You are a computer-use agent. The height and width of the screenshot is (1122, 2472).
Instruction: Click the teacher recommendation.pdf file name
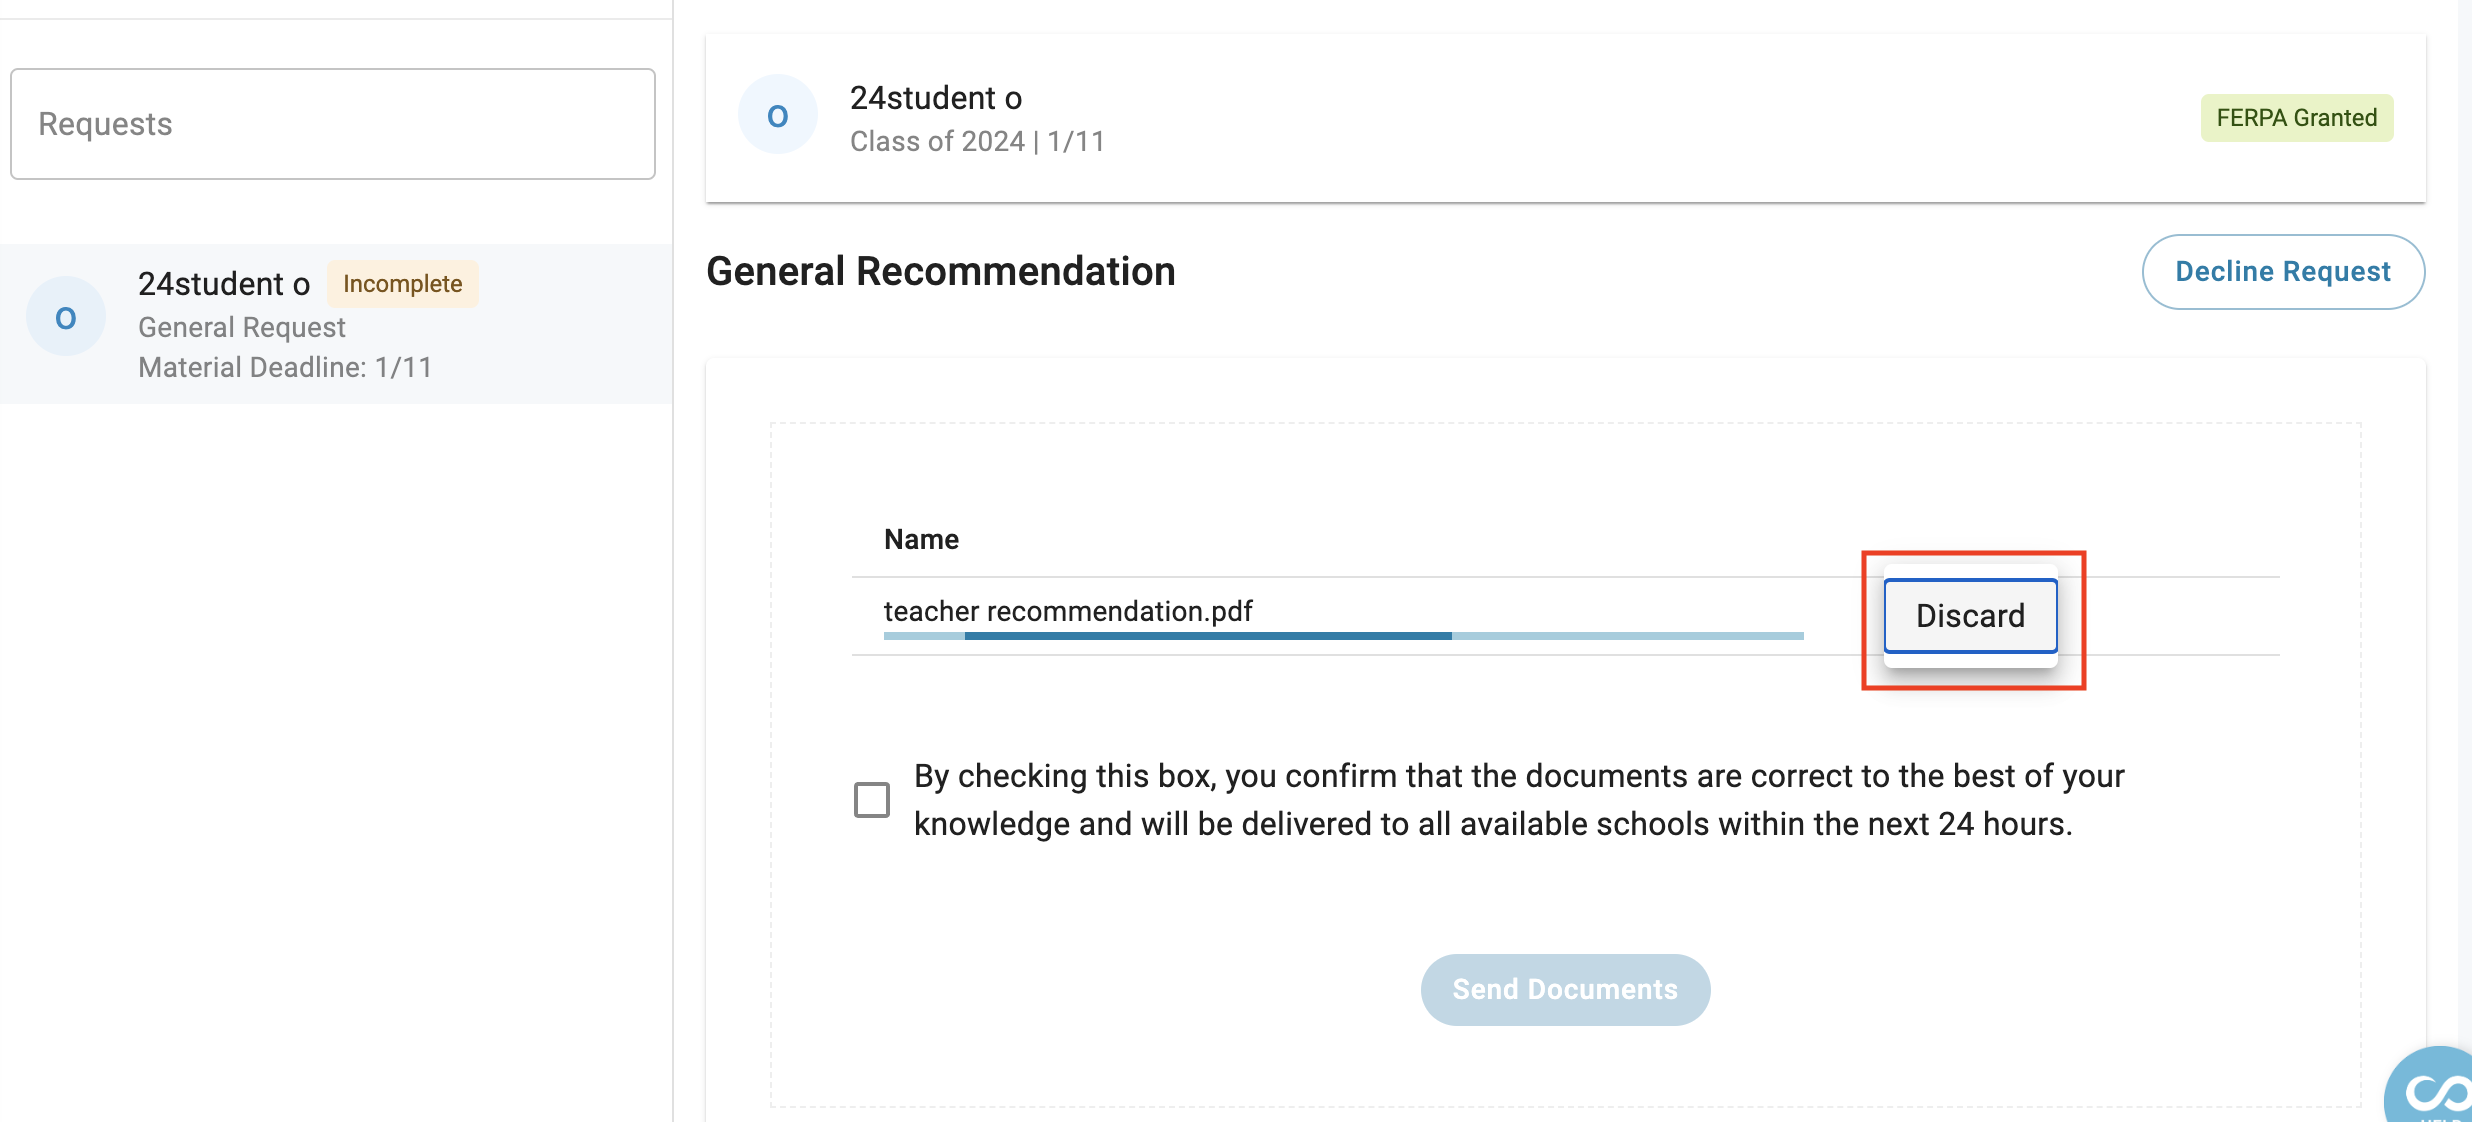1068,611
